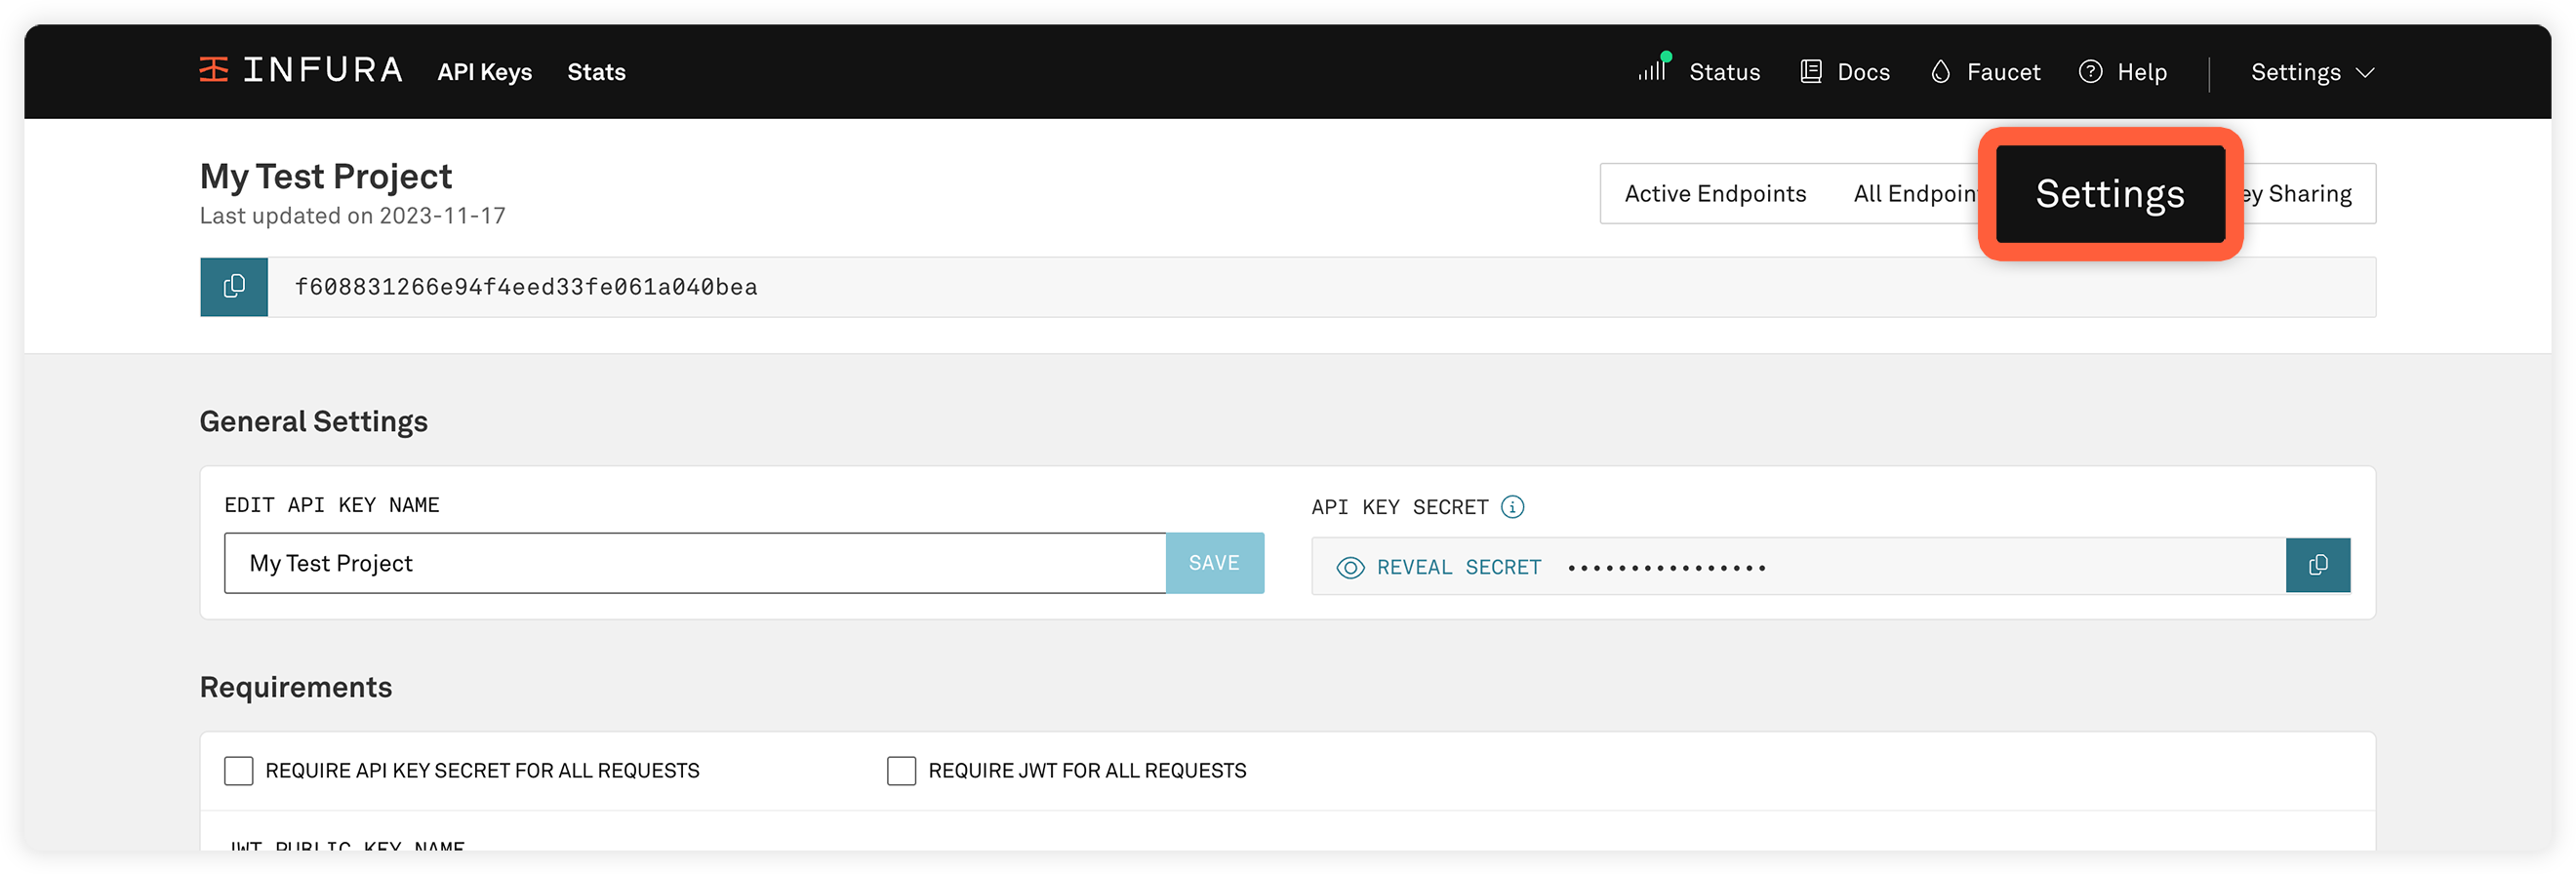This screenshot has height=874, width=2576.
Task: Enable Require API Key Secret for all requests
Action: 238,771
